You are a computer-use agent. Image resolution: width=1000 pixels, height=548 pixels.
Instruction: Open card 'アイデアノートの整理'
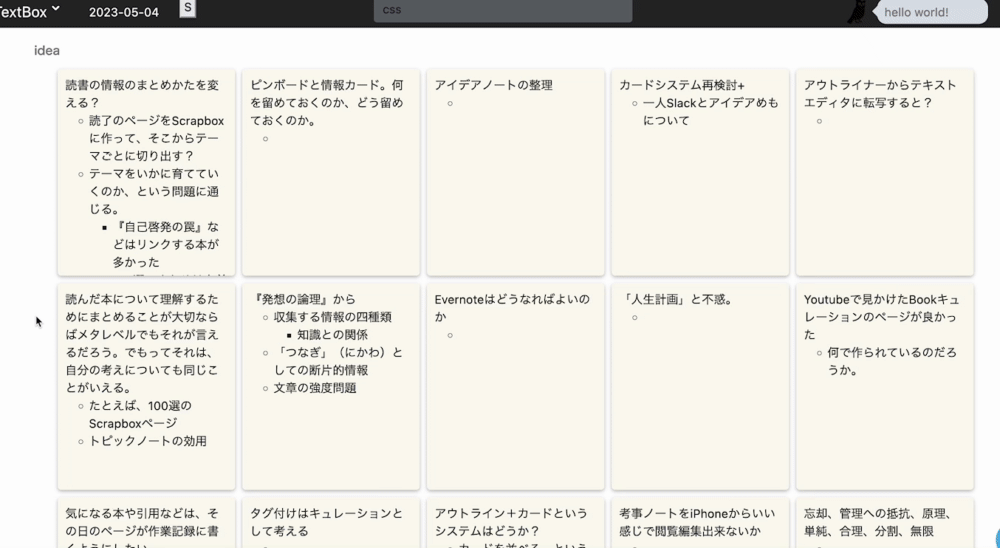515,172
